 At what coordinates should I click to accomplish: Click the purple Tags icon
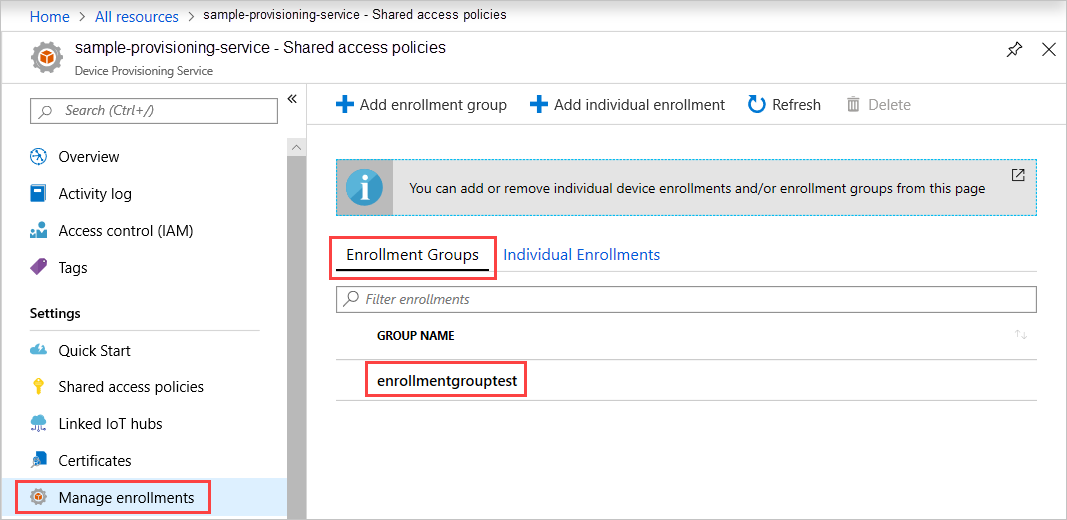click(38, 267)
